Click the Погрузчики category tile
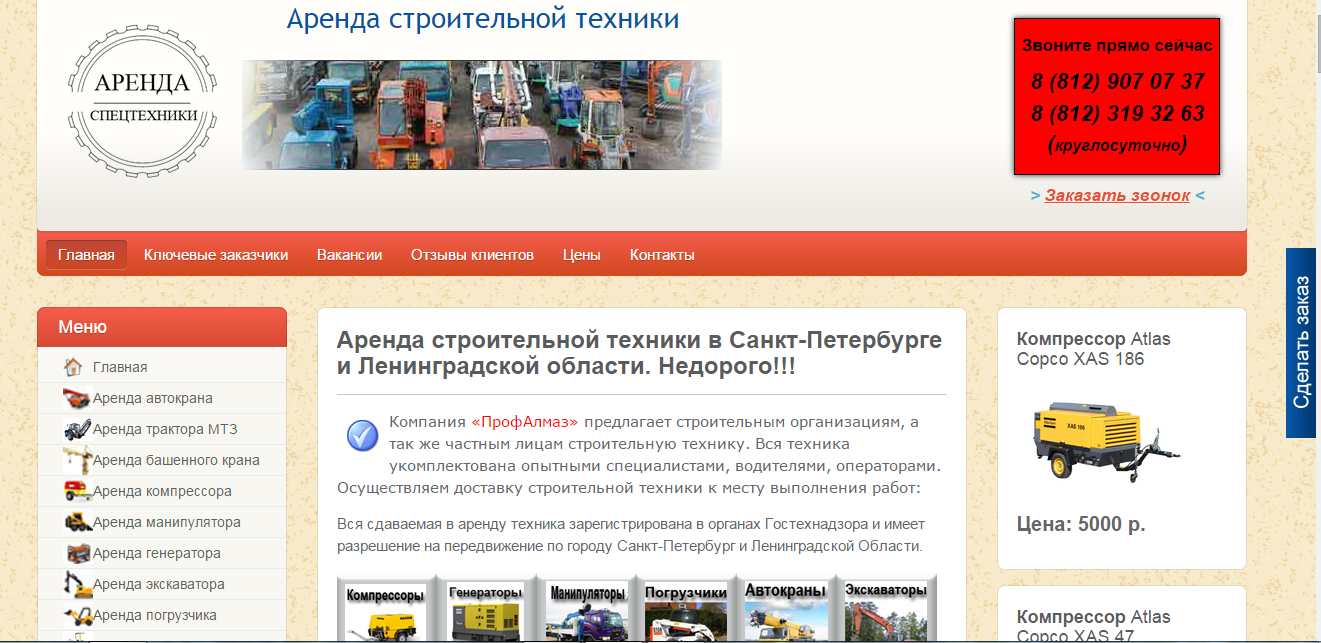The width and height of the screenshot is (1321, 643). click(686, 609)
